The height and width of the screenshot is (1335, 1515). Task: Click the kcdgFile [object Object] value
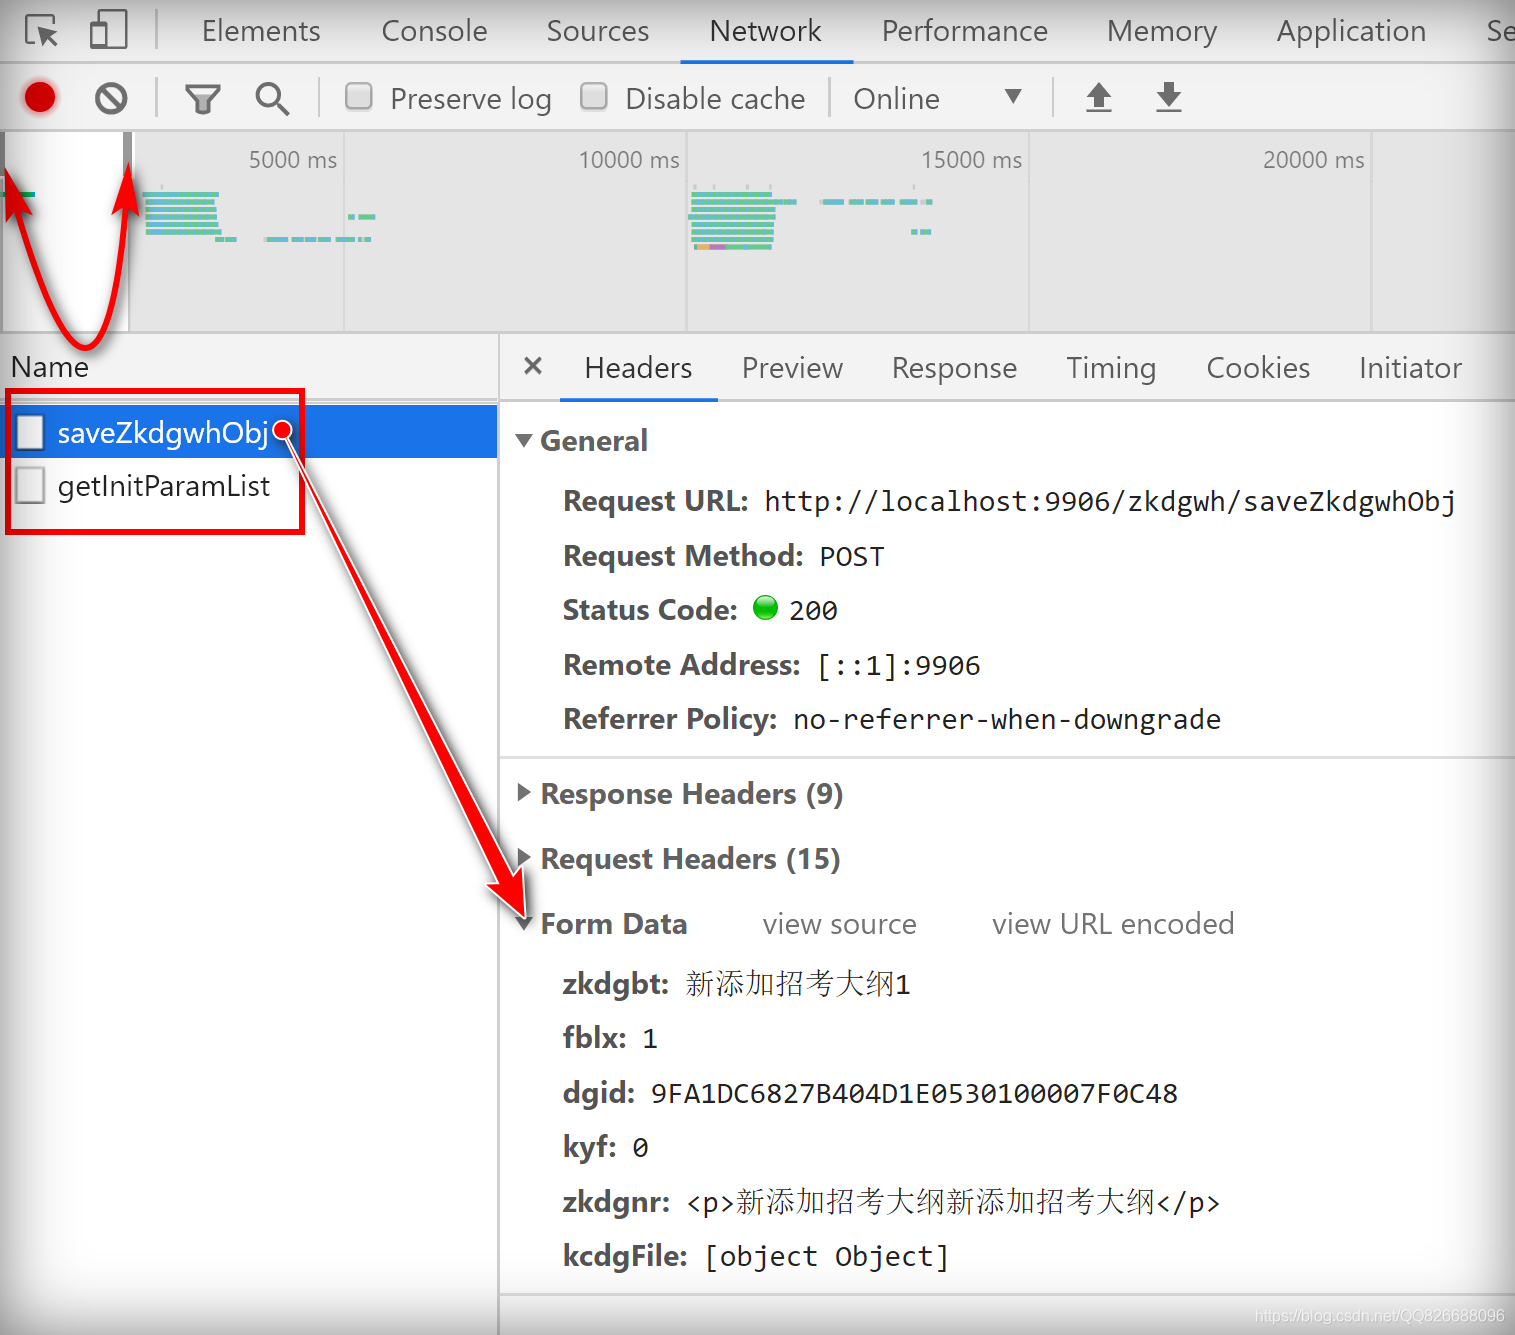(827, 1257)
